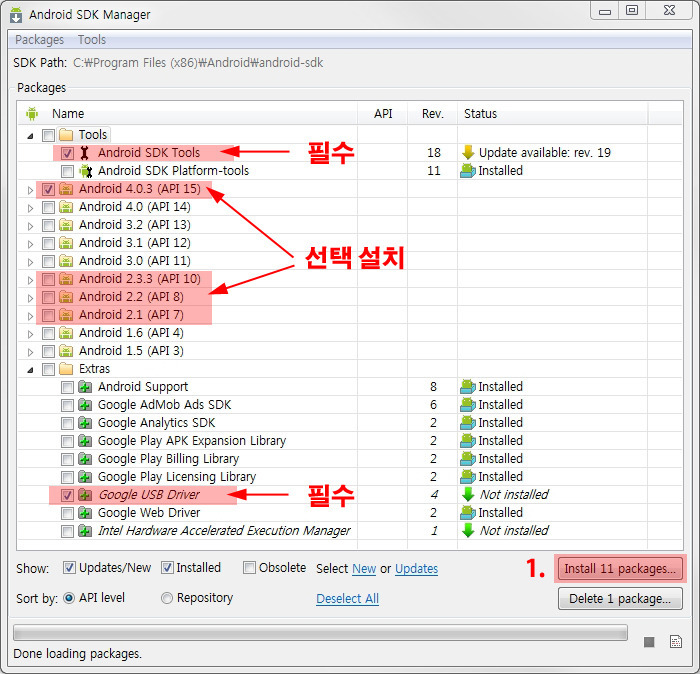Click the Delete 1 package button
The height and width of the screenshot is (674, 700).
point(620,599)
